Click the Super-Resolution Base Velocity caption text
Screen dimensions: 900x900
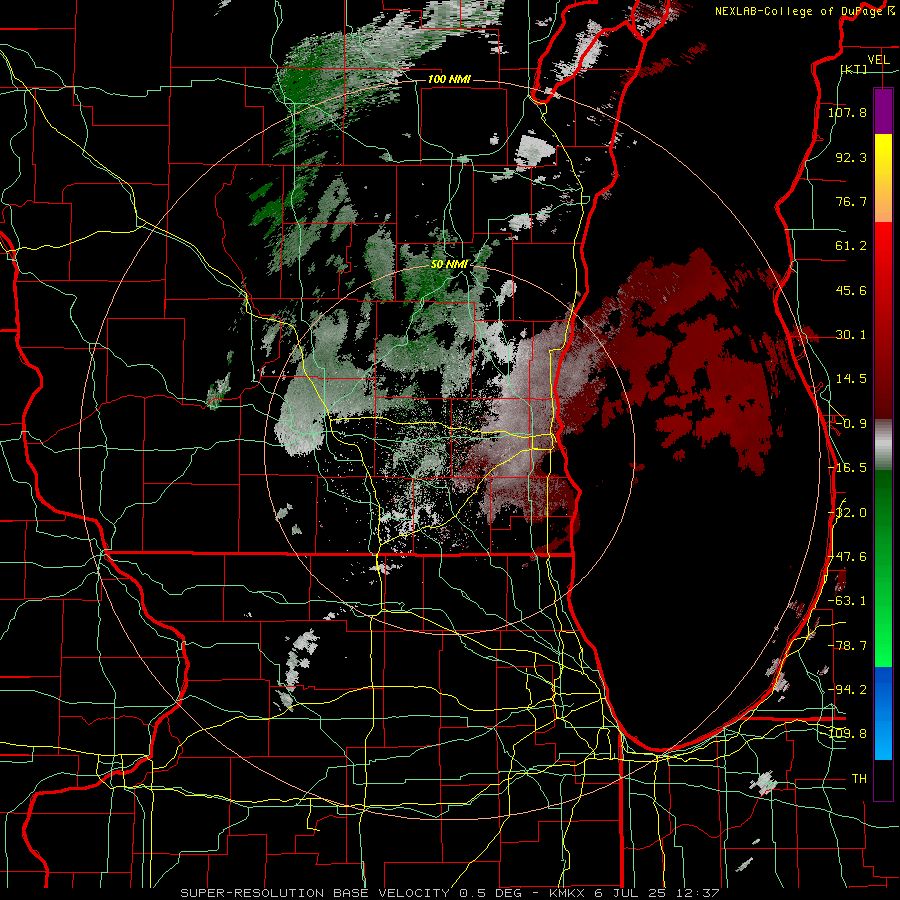pos(449,893)
